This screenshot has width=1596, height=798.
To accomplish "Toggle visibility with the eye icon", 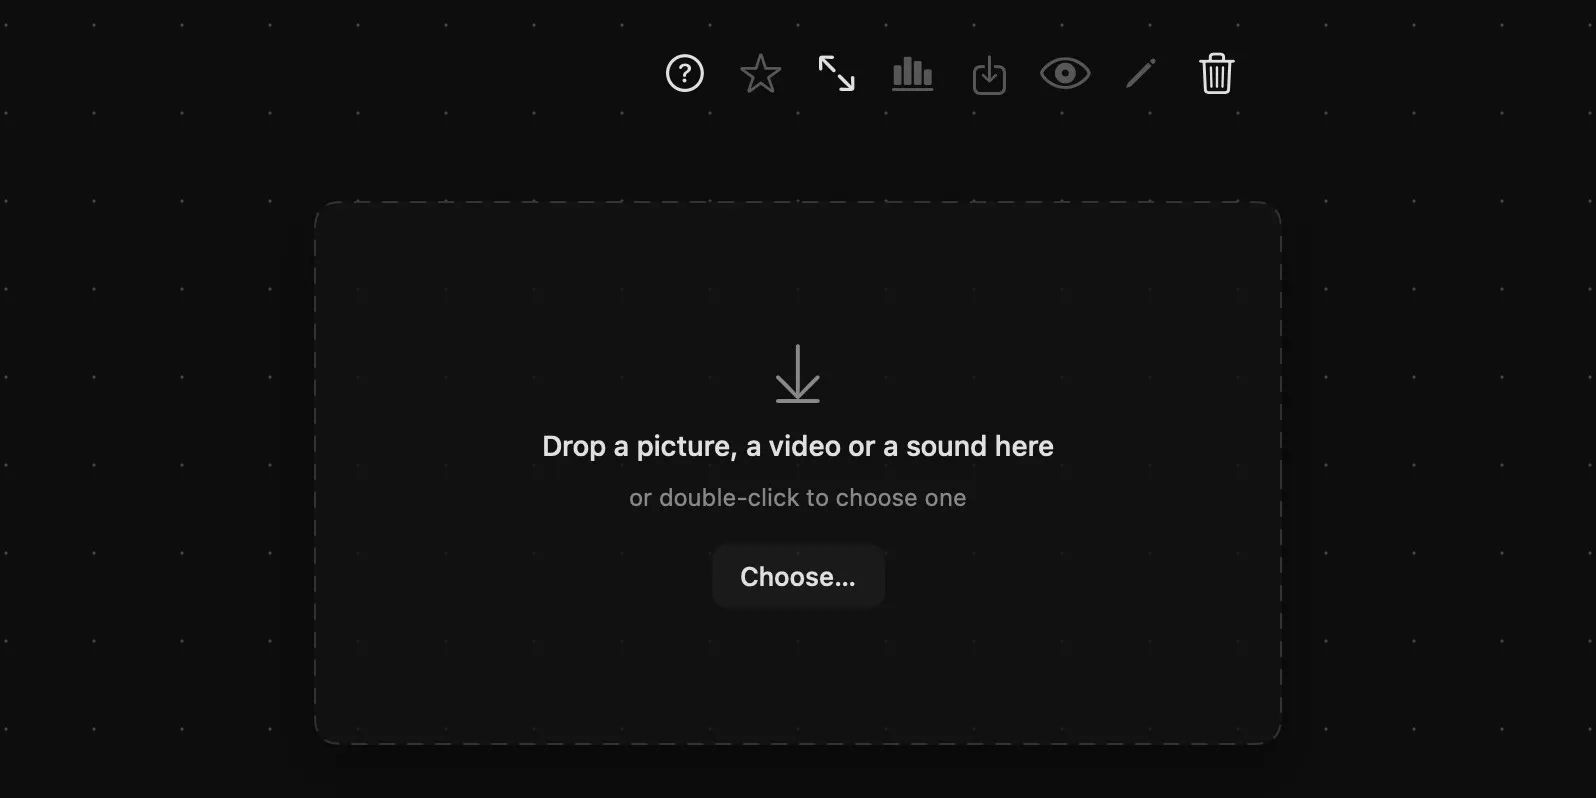I will 1065,74.
